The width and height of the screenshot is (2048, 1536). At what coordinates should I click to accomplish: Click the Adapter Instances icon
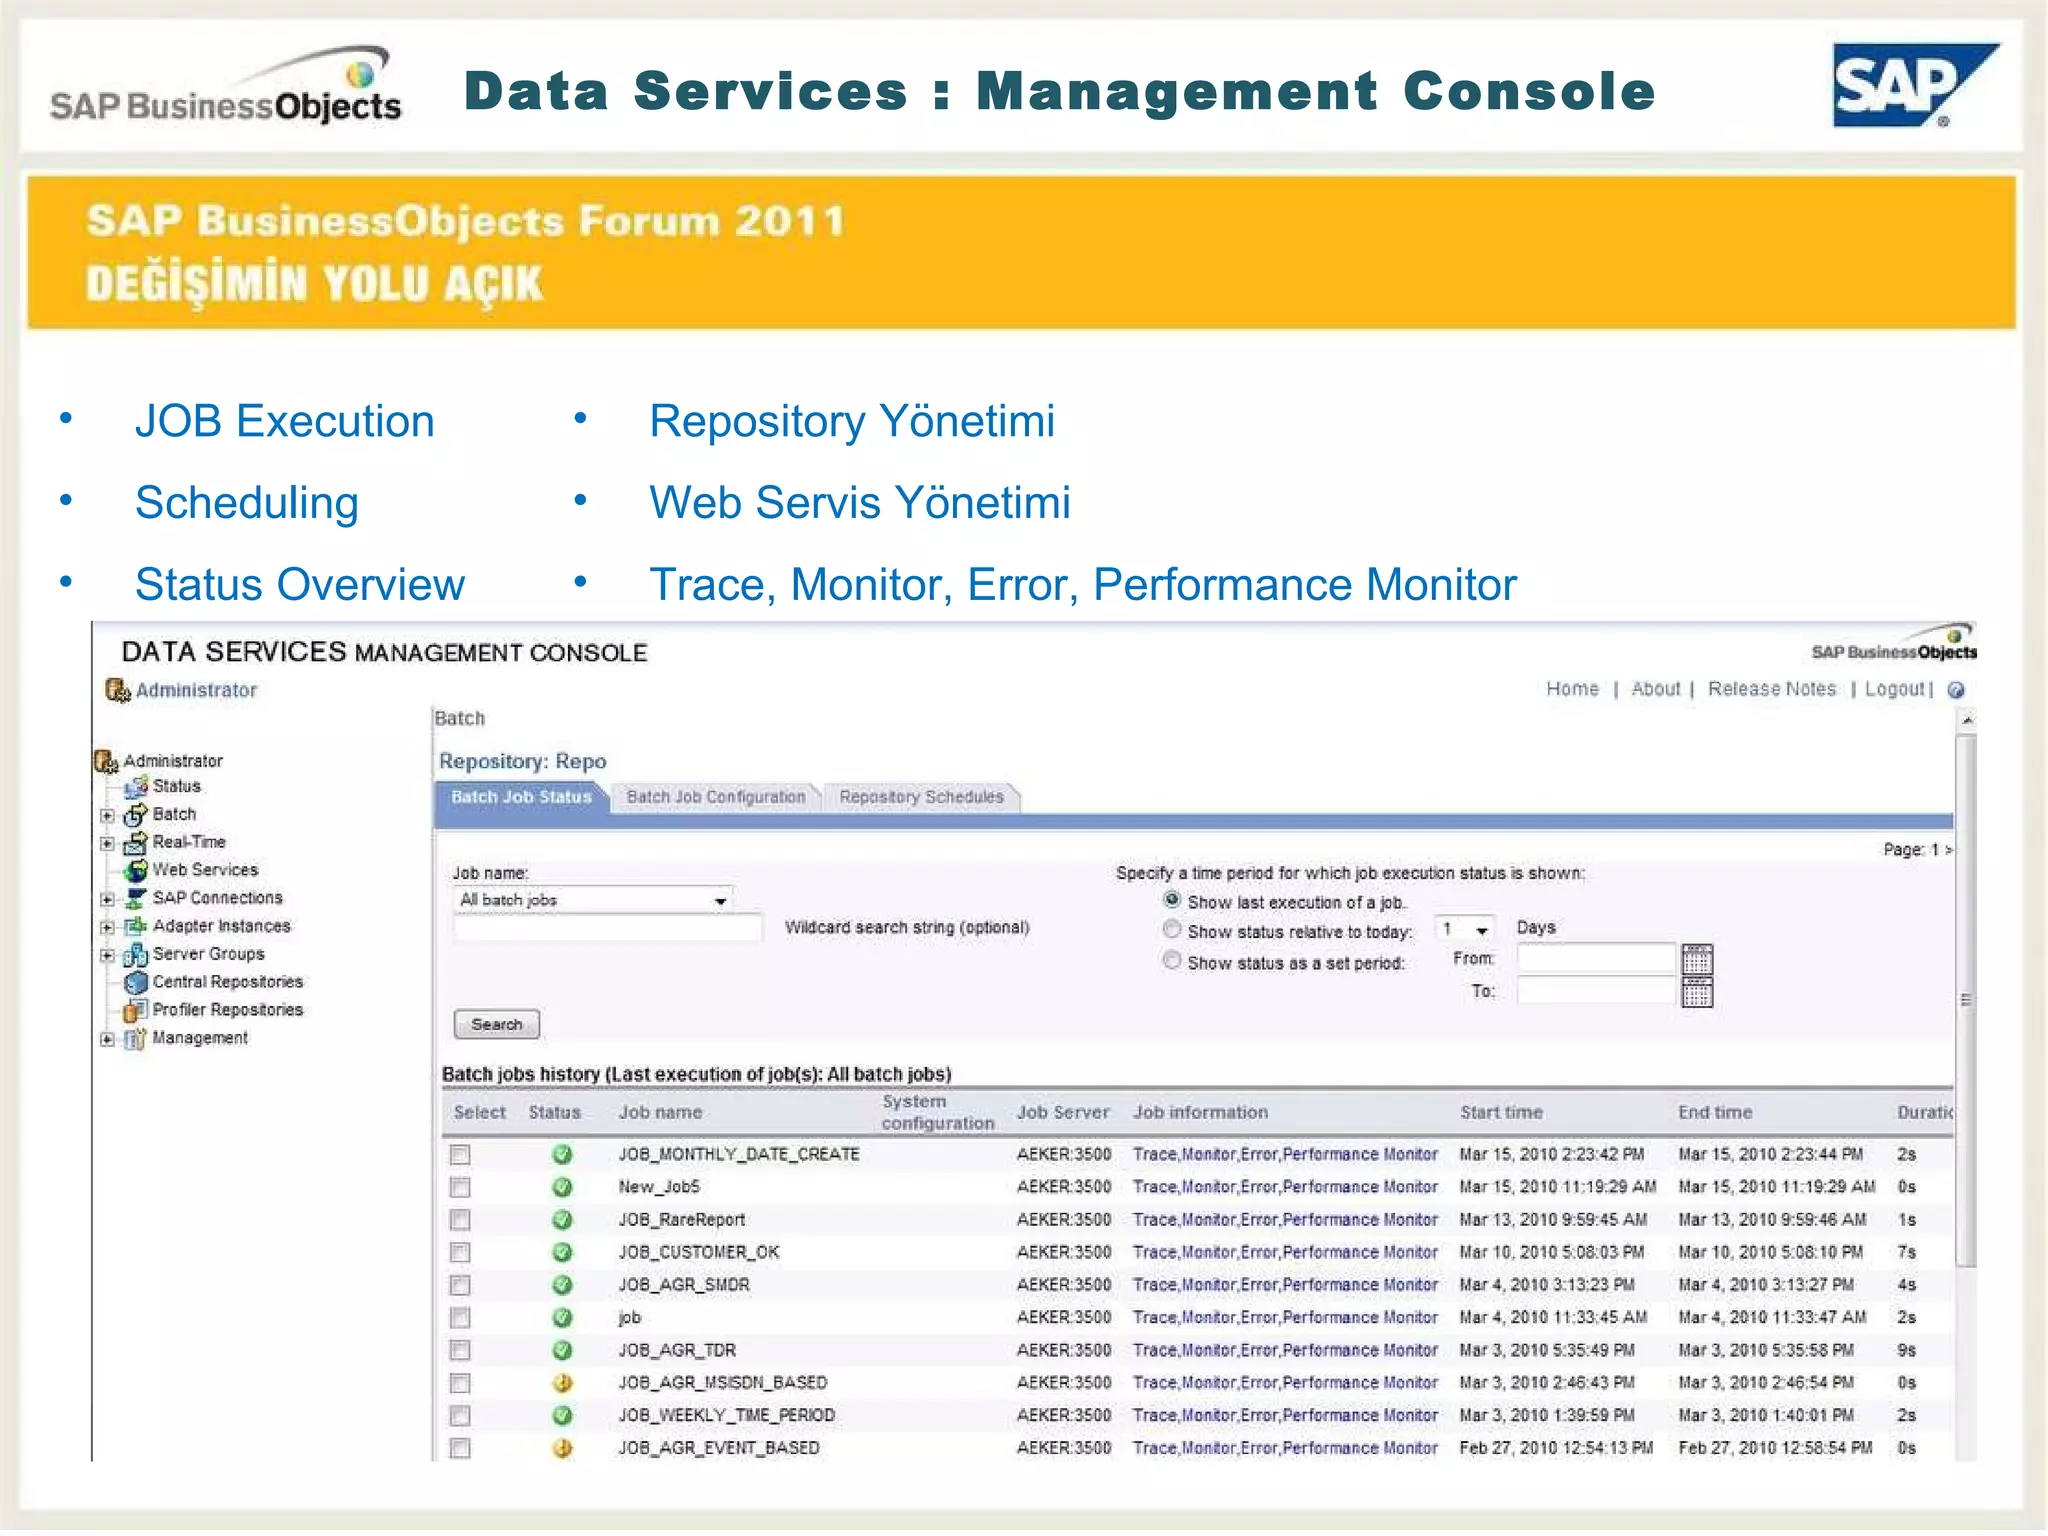135,927
